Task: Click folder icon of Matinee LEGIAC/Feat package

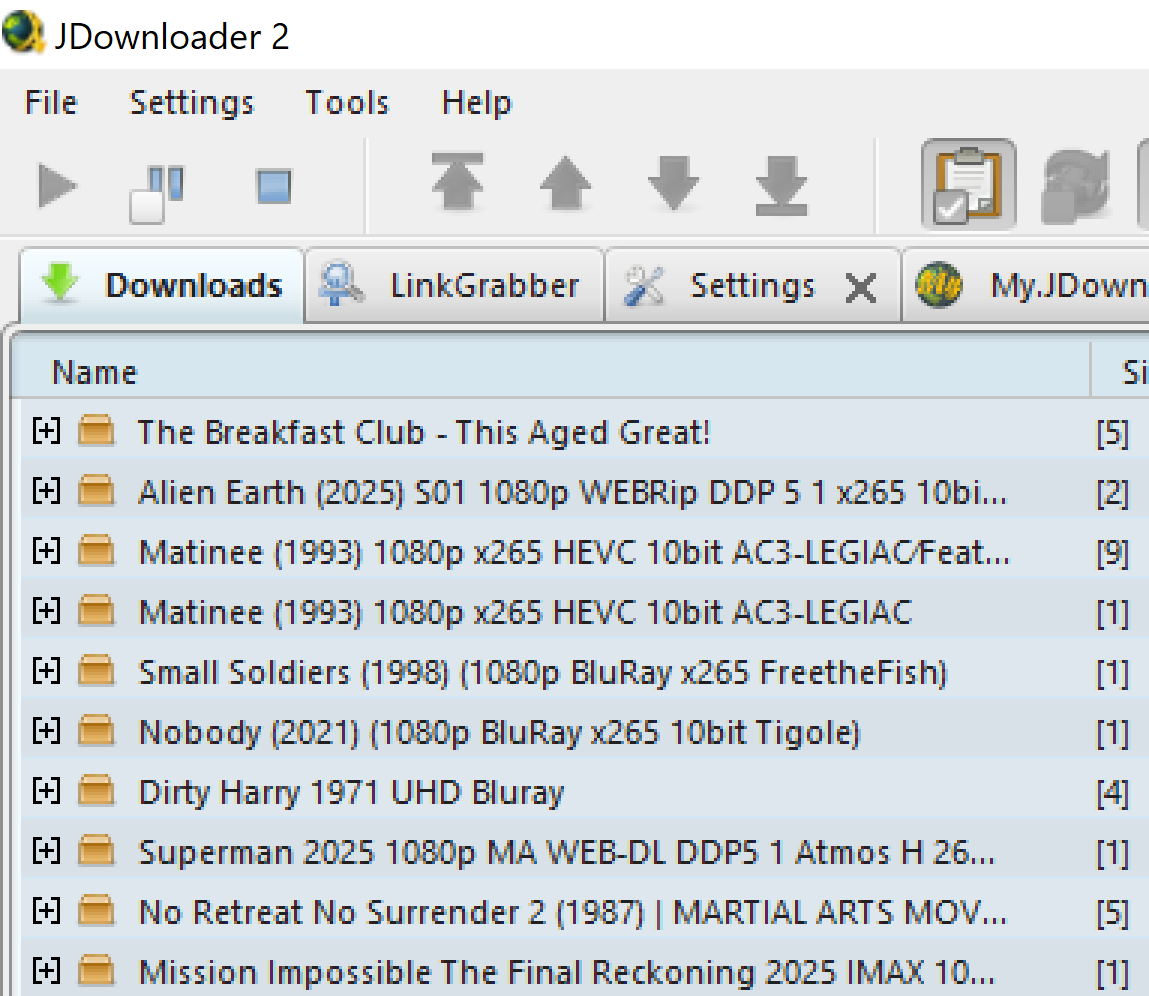Action: pos(96,551)
